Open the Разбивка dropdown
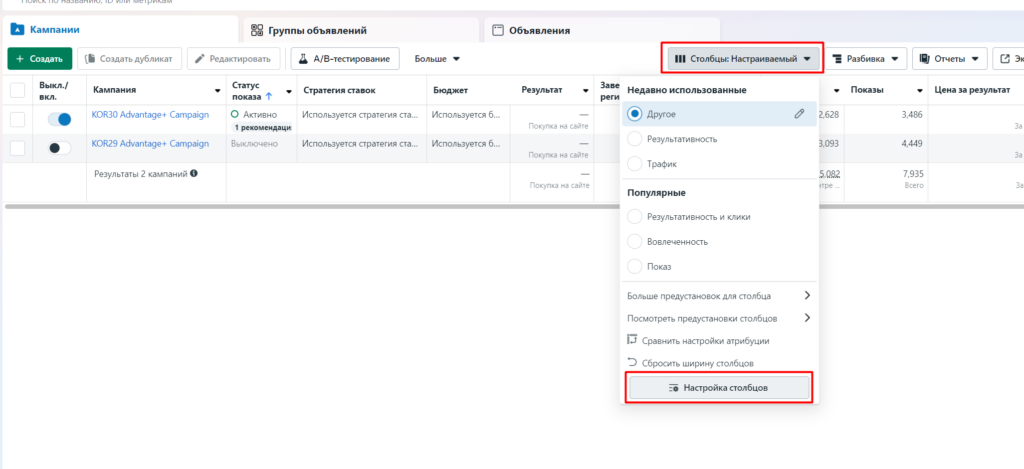1024x469 pixels. 865,59
